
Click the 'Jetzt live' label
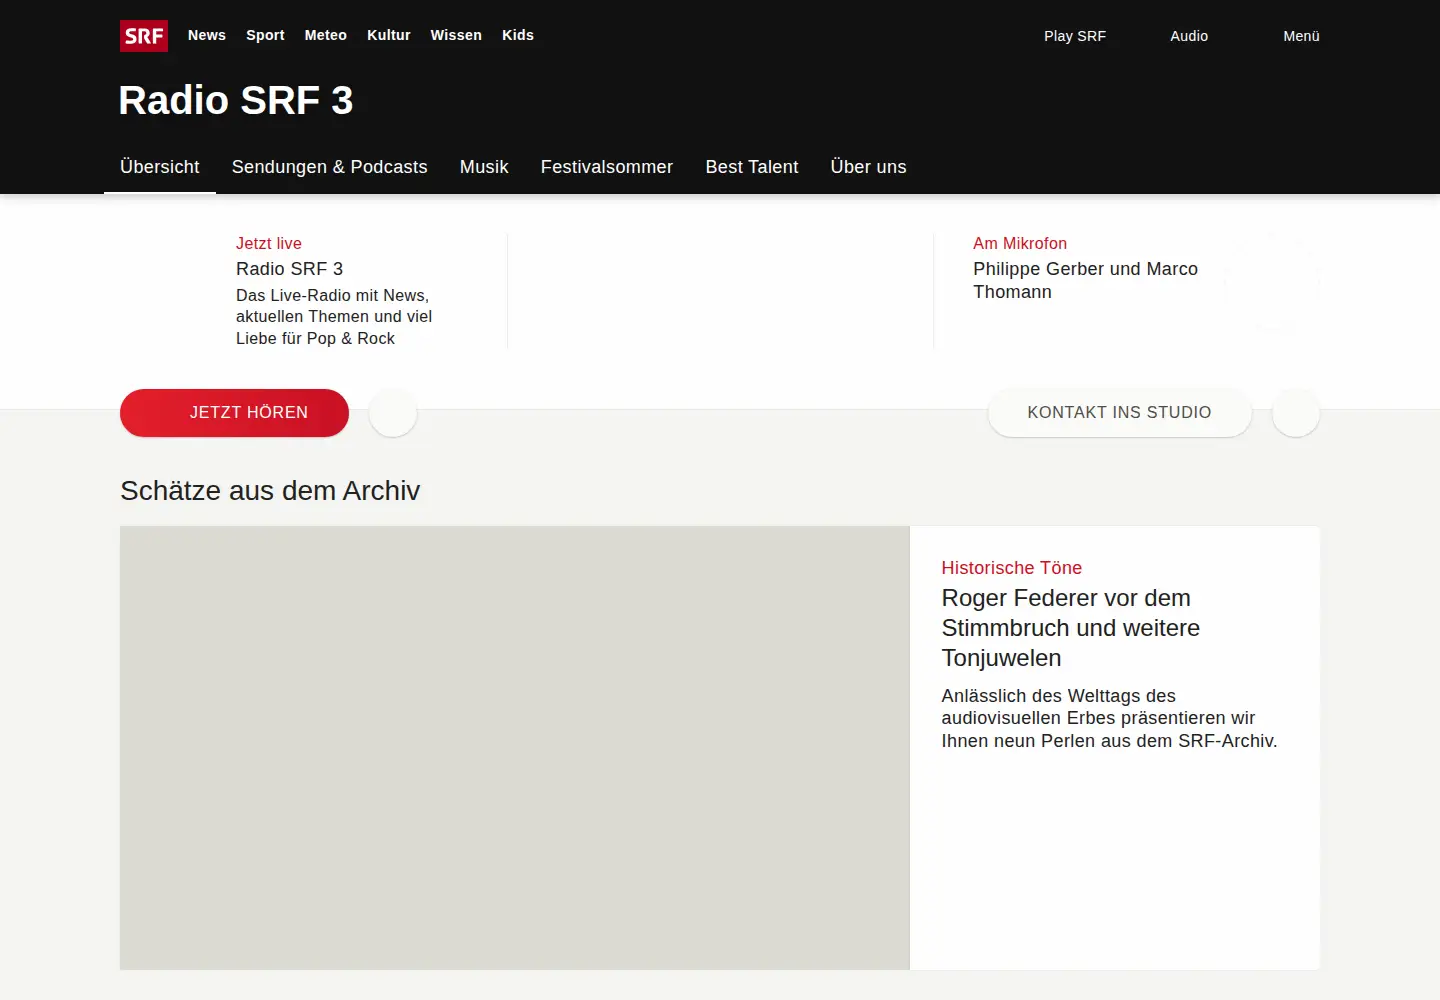tap(269, 243)
